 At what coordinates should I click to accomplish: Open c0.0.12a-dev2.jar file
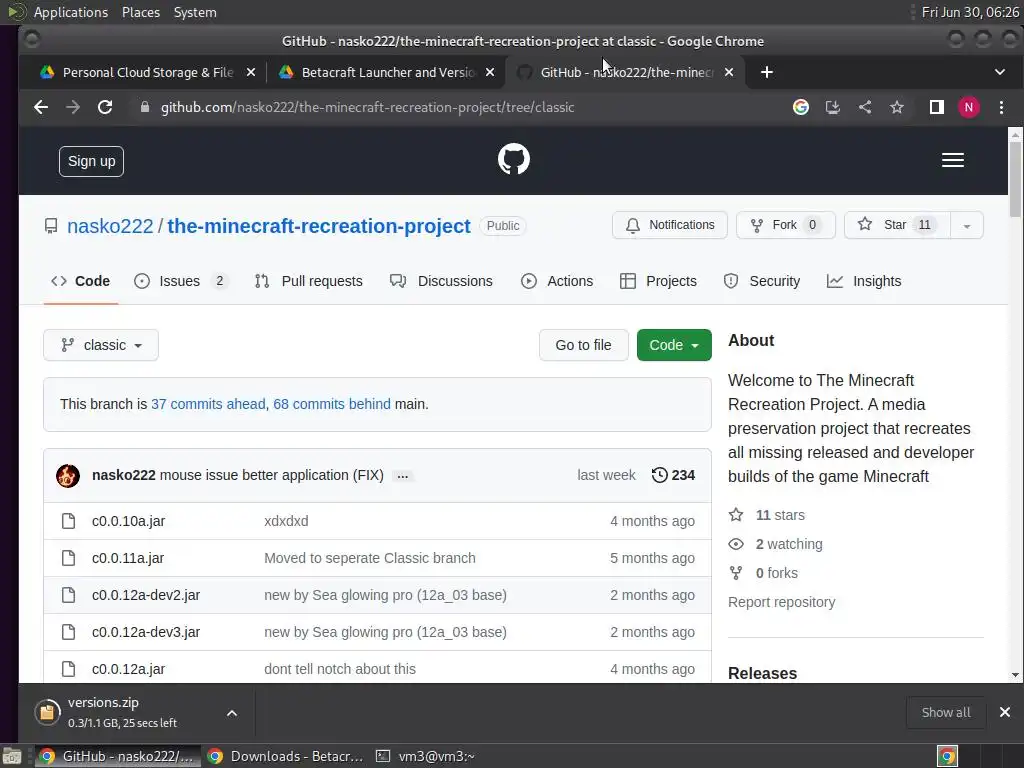146,595
